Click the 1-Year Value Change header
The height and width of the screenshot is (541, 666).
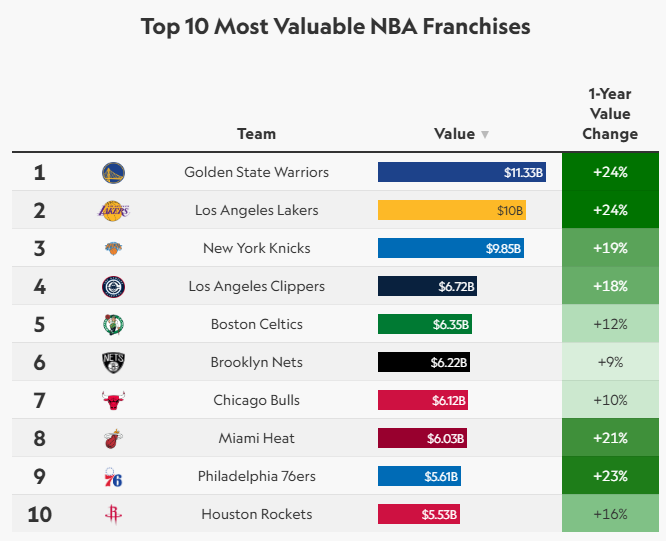pyautogui.click(x=609, y=114)
